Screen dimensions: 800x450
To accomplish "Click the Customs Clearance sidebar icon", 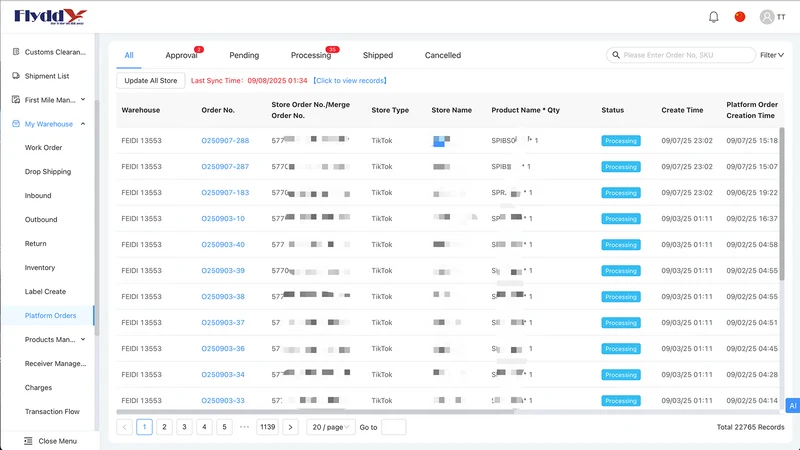I will pos(16,52).
